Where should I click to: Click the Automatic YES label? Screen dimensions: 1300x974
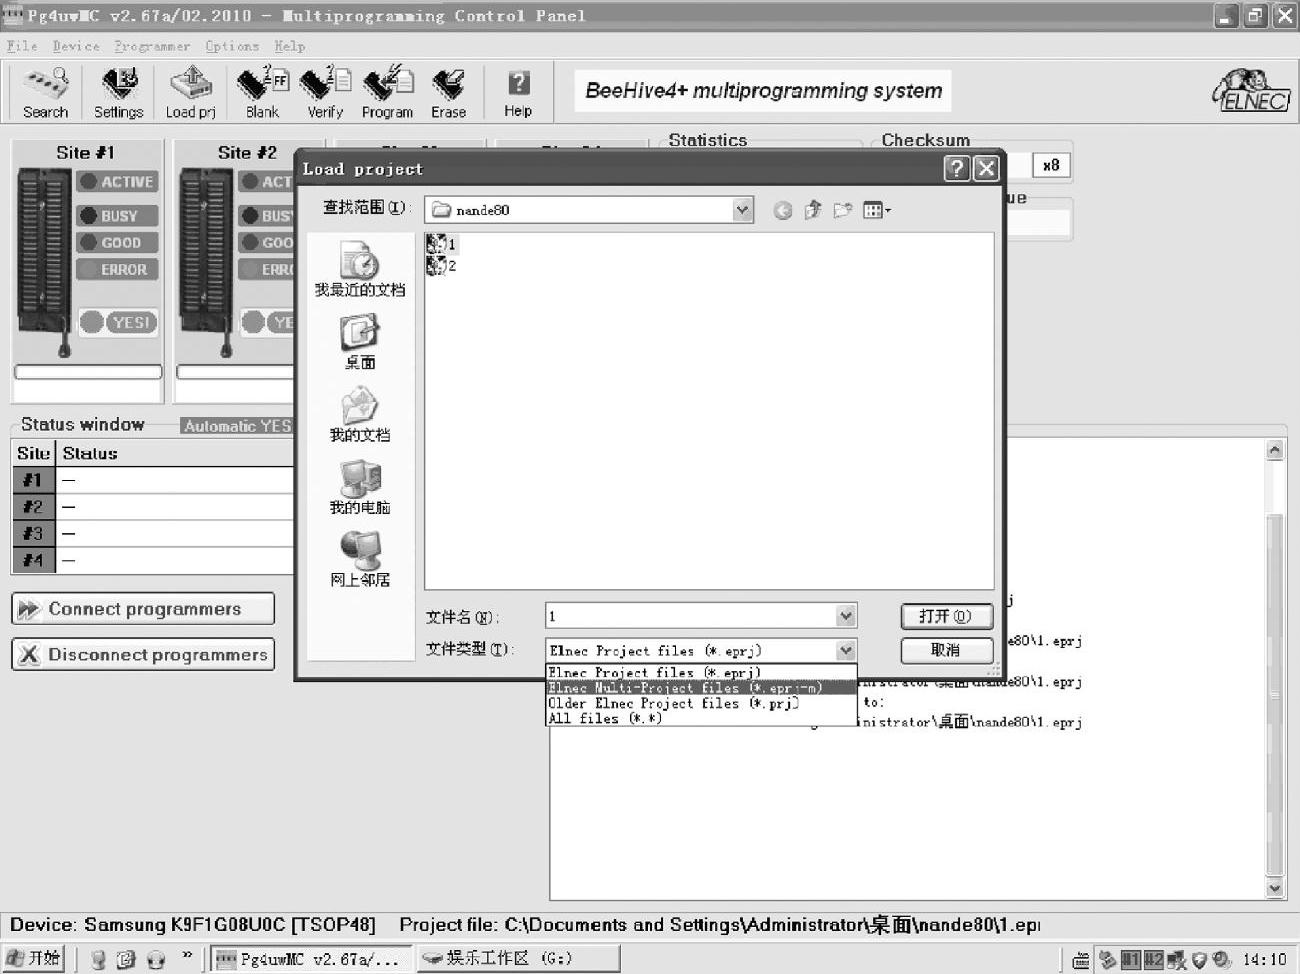(237, 426)
